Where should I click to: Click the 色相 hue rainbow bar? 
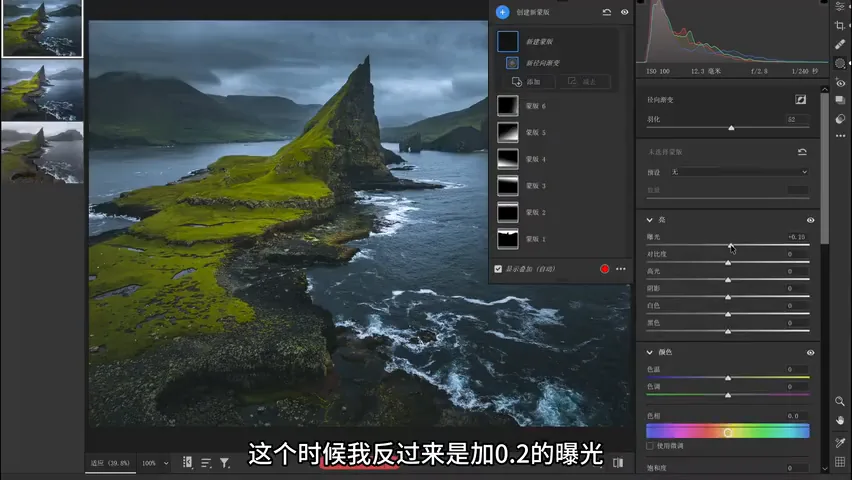[728, 432]
